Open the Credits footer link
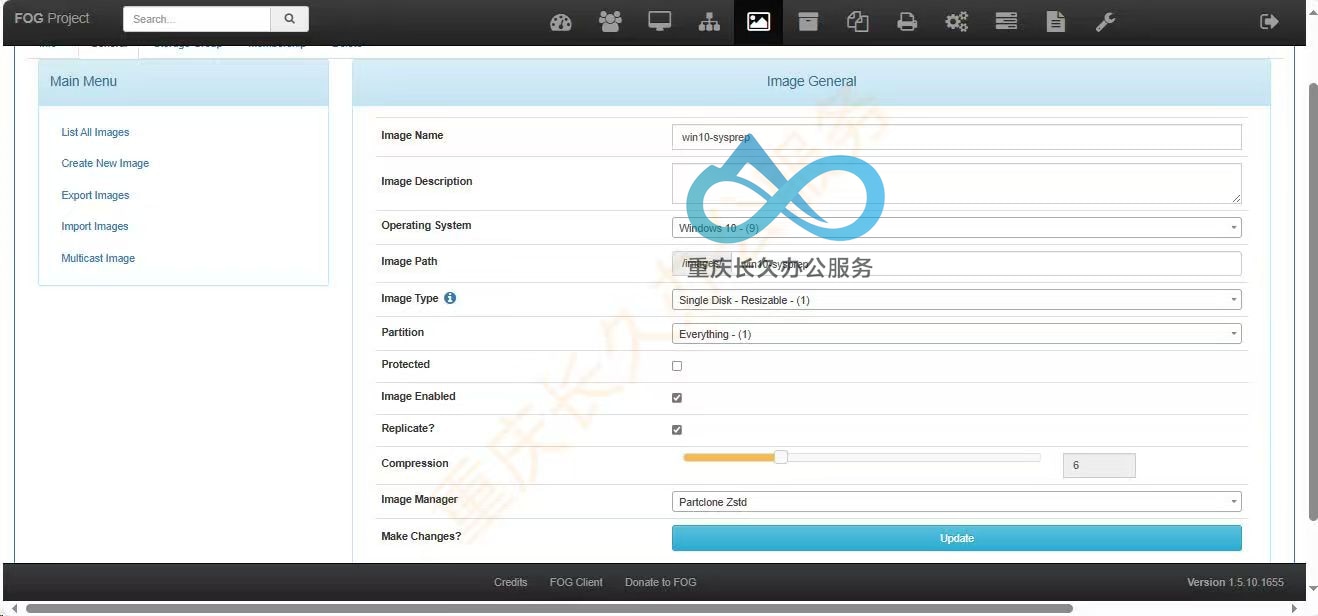Viewport: 1318px width, 616px height. click(511, 582)
